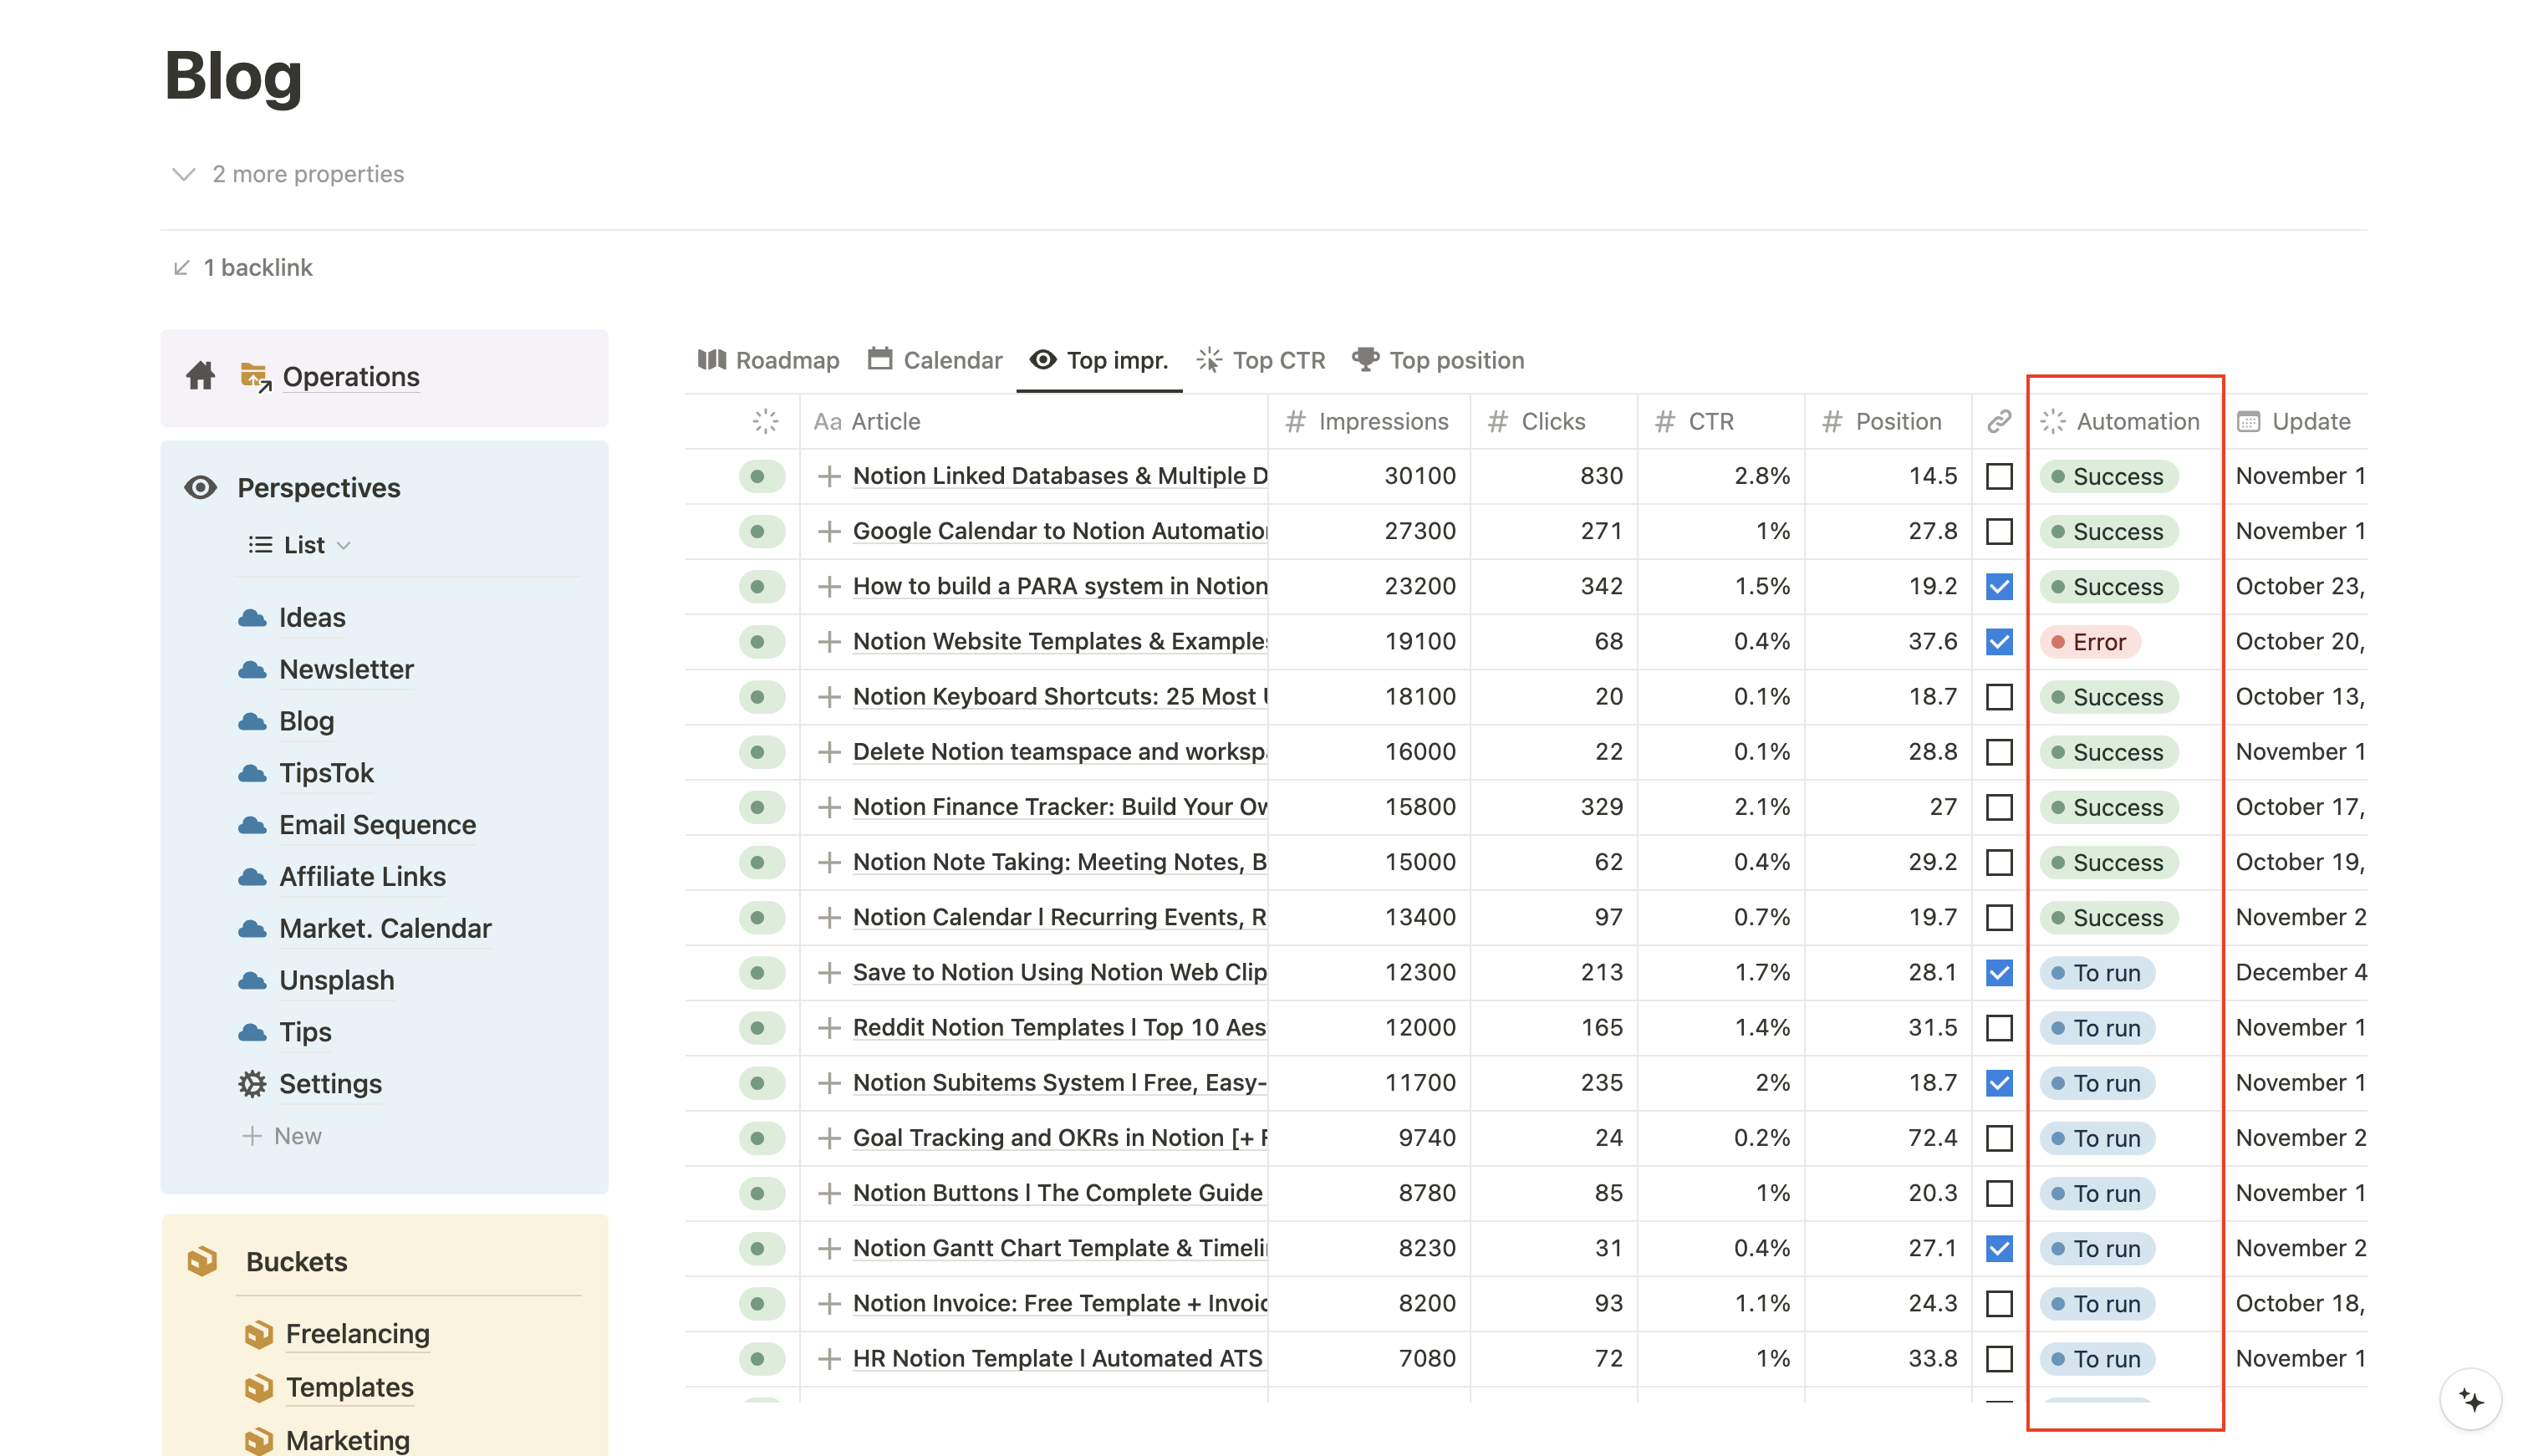Uncheck the box for Save to Notion Web Clipper row
This screenshot has width=2528, height=1456.
pos(1999,972)
